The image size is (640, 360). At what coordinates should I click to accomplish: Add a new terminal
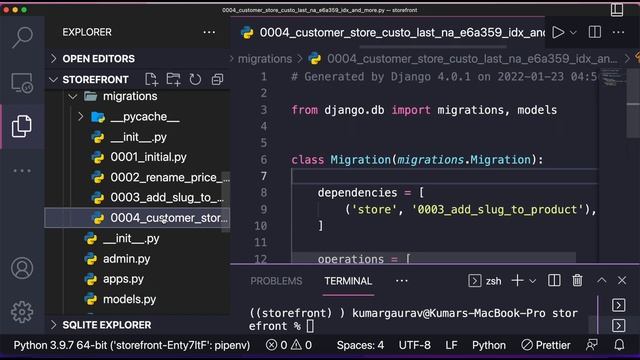(517, 281)
